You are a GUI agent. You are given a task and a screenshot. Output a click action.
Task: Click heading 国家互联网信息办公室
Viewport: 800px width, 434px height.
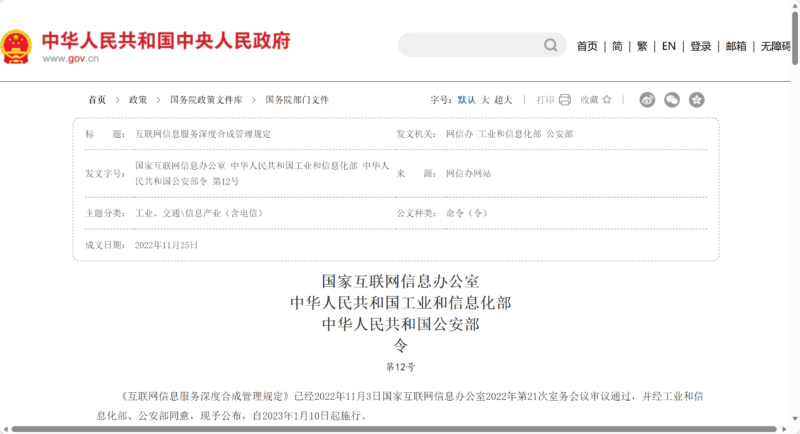401,281
